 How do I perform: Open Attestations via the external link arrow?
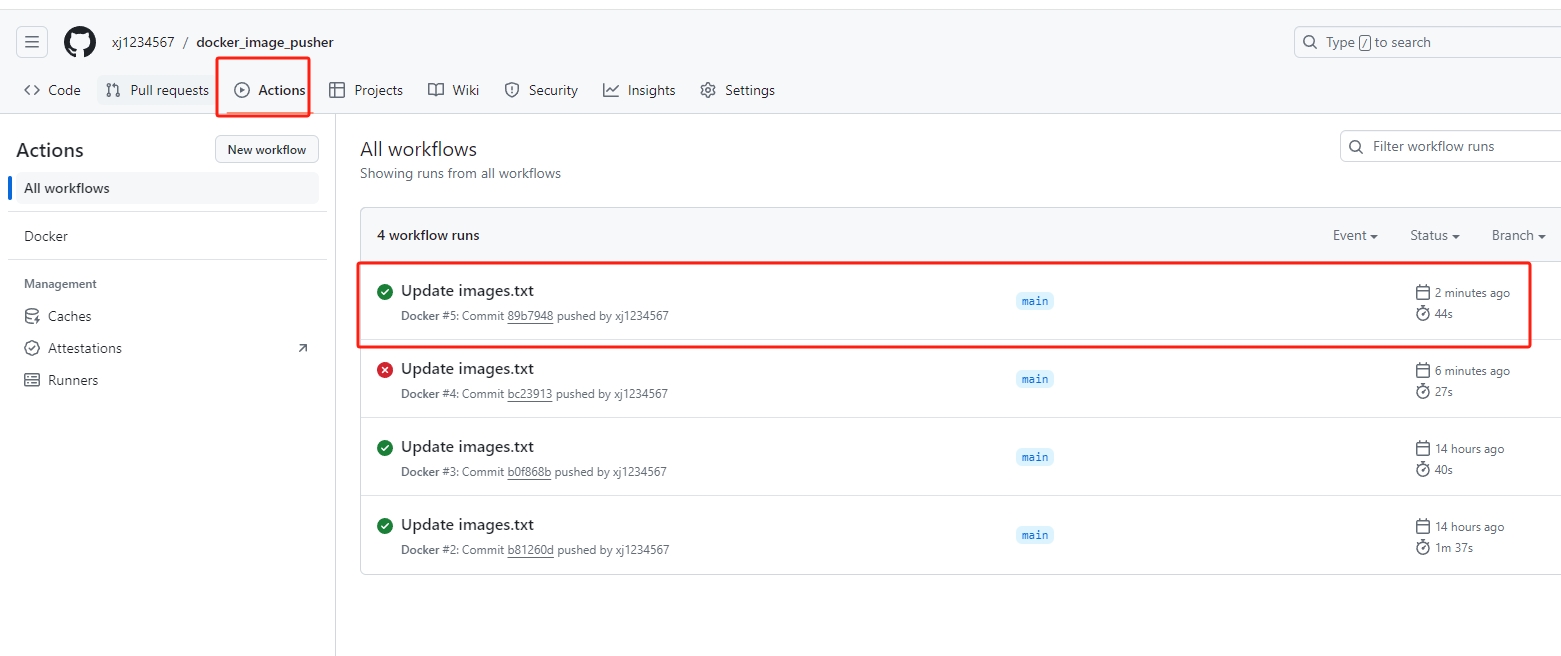tap(303, 347)
